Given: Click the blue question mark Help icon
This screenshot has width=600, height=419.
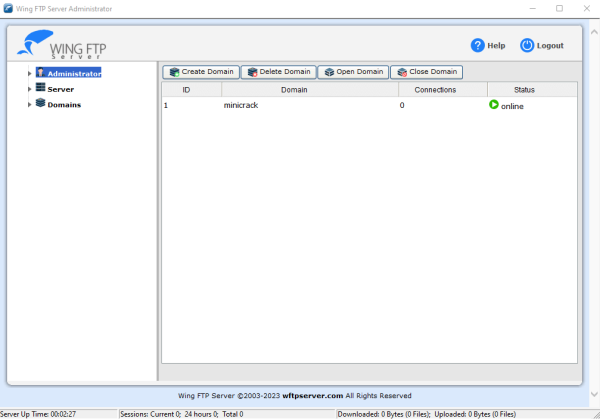Looking at the screenshot, I should point(478,46).
